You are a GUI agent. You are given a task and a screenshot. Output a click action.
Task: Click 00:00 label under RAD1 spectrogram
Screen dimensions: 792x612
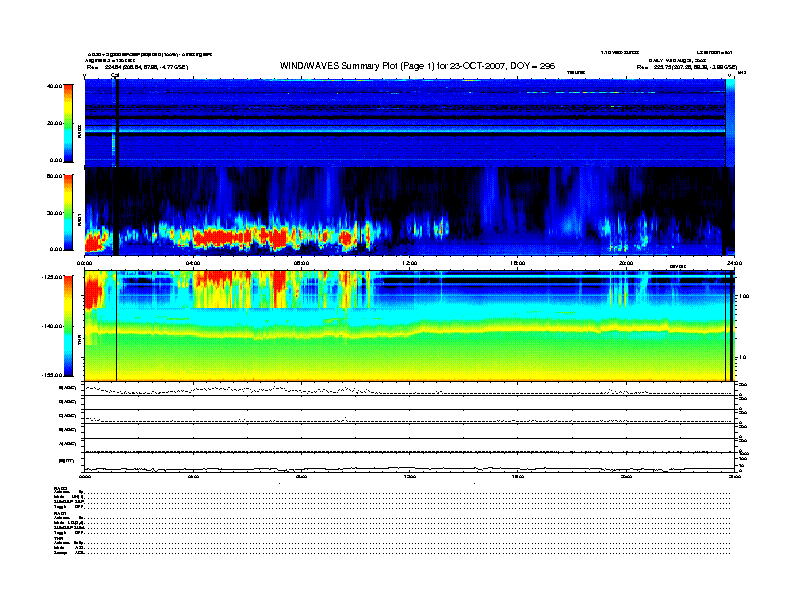coord(84,263)
